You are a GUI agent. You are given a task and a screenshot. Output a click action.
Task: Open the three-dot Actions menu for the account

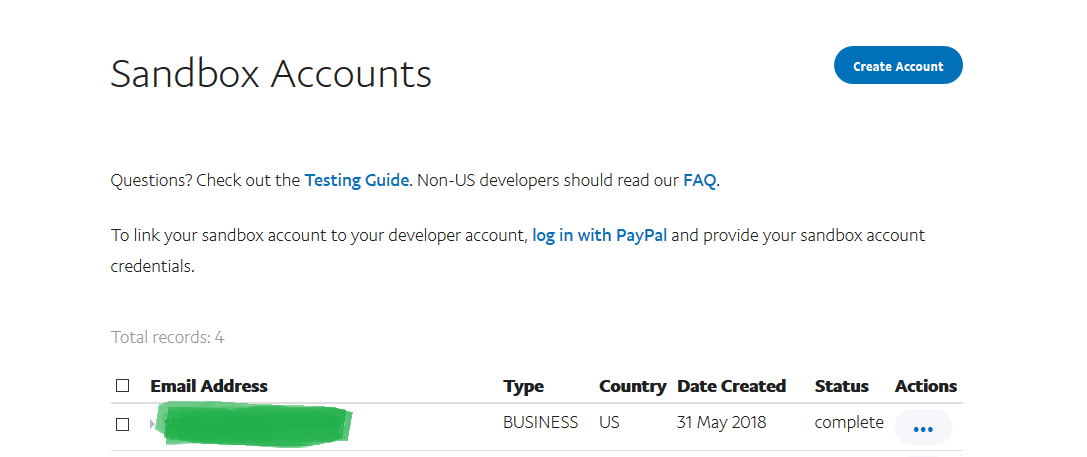click(x=922, y=428)
